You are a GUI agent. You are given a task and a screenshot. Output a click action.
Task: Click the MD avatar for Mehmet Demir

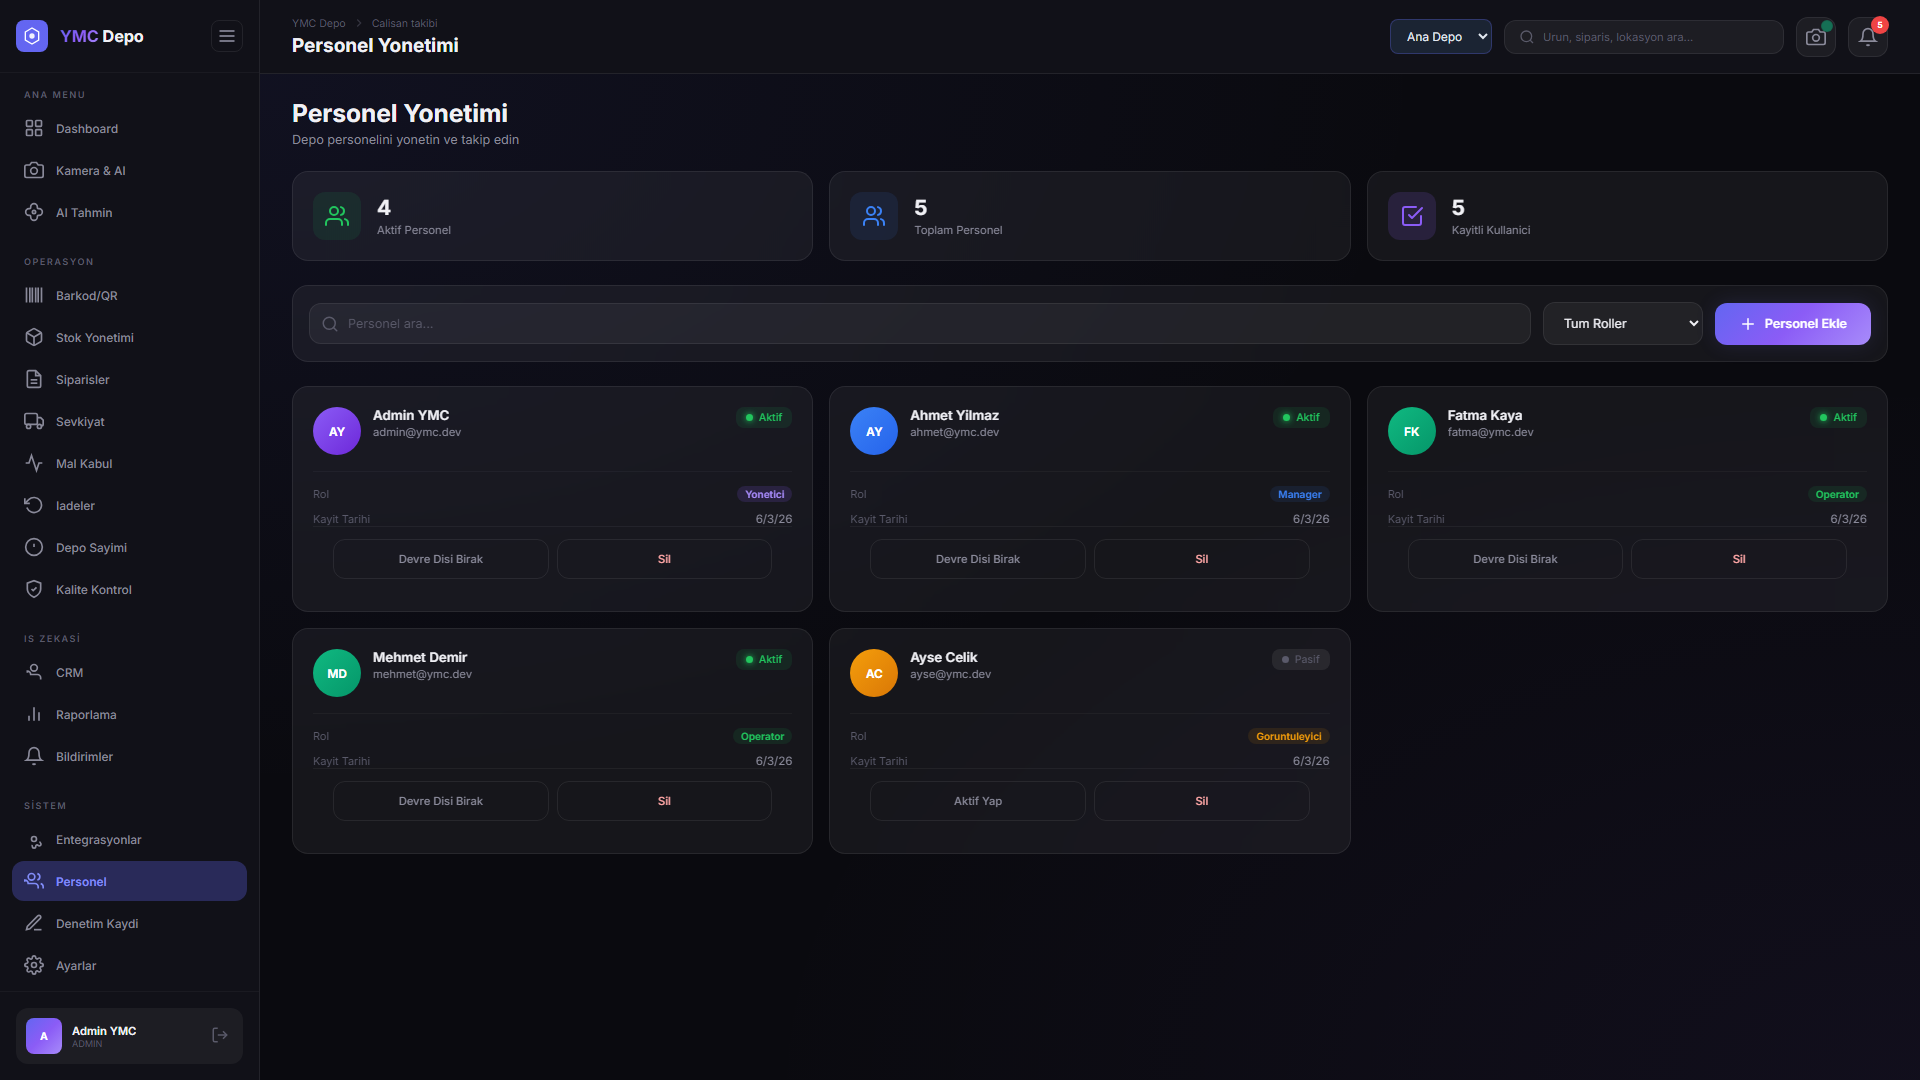pyautogui.click(x=337, y=673)
